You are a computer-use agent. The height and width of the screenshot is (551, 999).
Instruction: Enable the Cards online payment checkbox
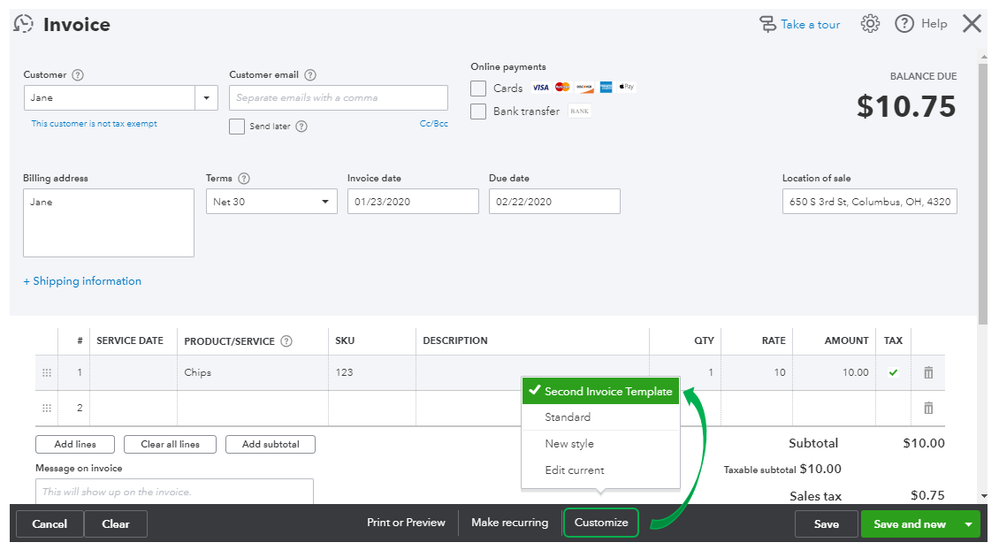point(479,89)
